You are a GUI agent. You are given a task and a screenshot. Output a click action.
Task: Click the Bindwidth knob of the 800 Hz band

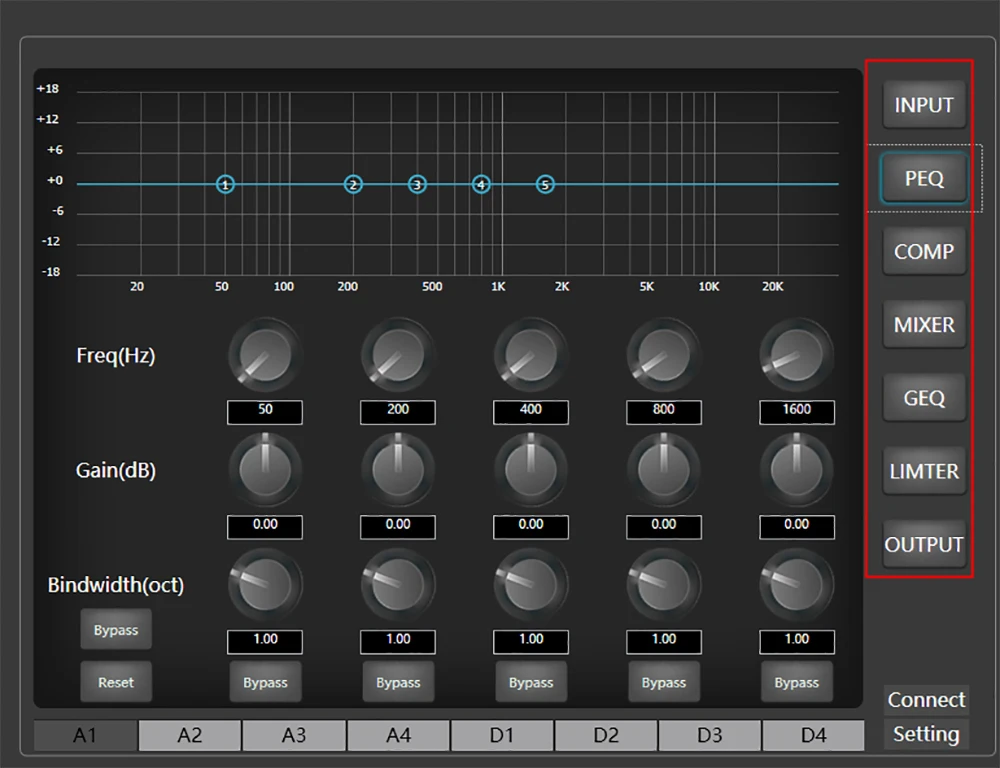click(664, 584)
